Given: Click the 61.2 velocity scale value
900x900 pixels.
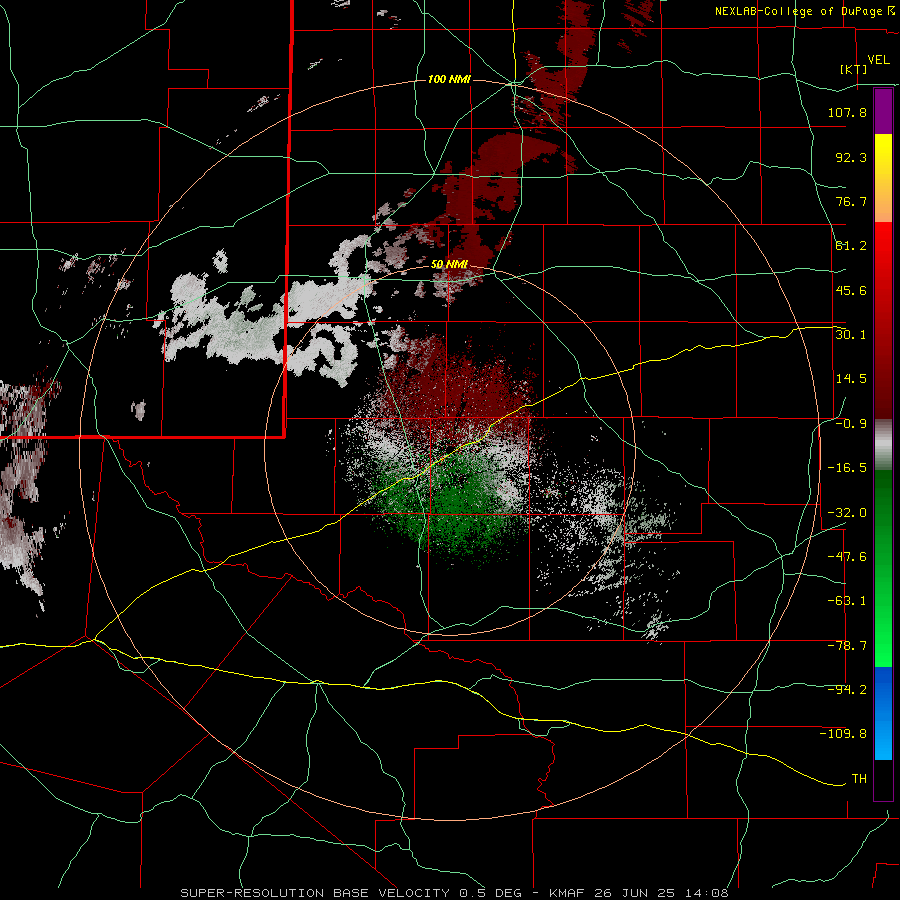Looking at the screenshot, I should point(851,246).
